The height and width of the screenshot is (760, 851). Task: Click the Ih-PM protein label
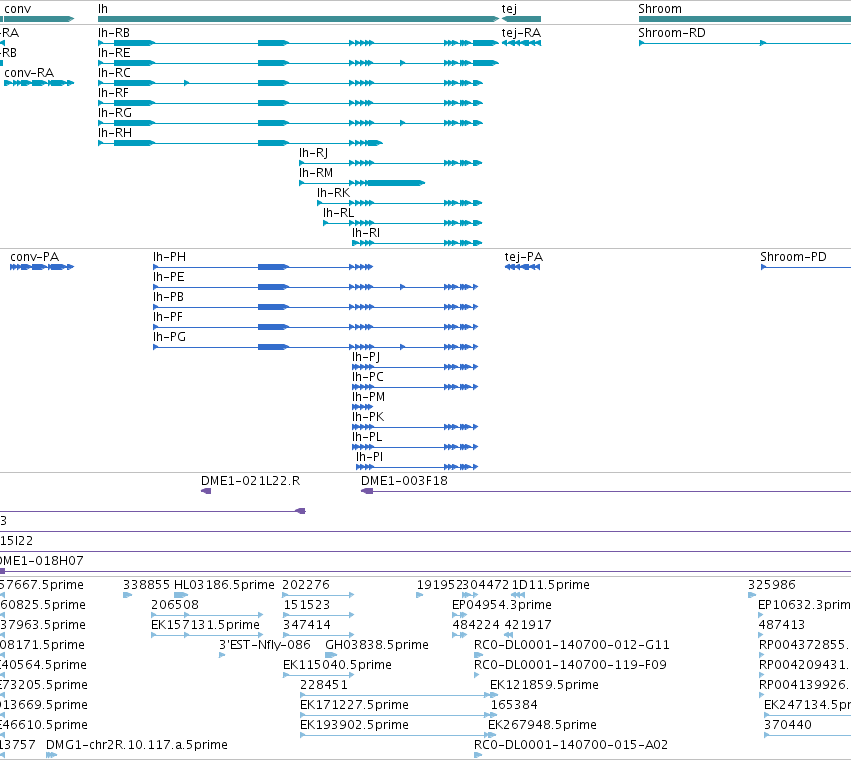[369, 397]
